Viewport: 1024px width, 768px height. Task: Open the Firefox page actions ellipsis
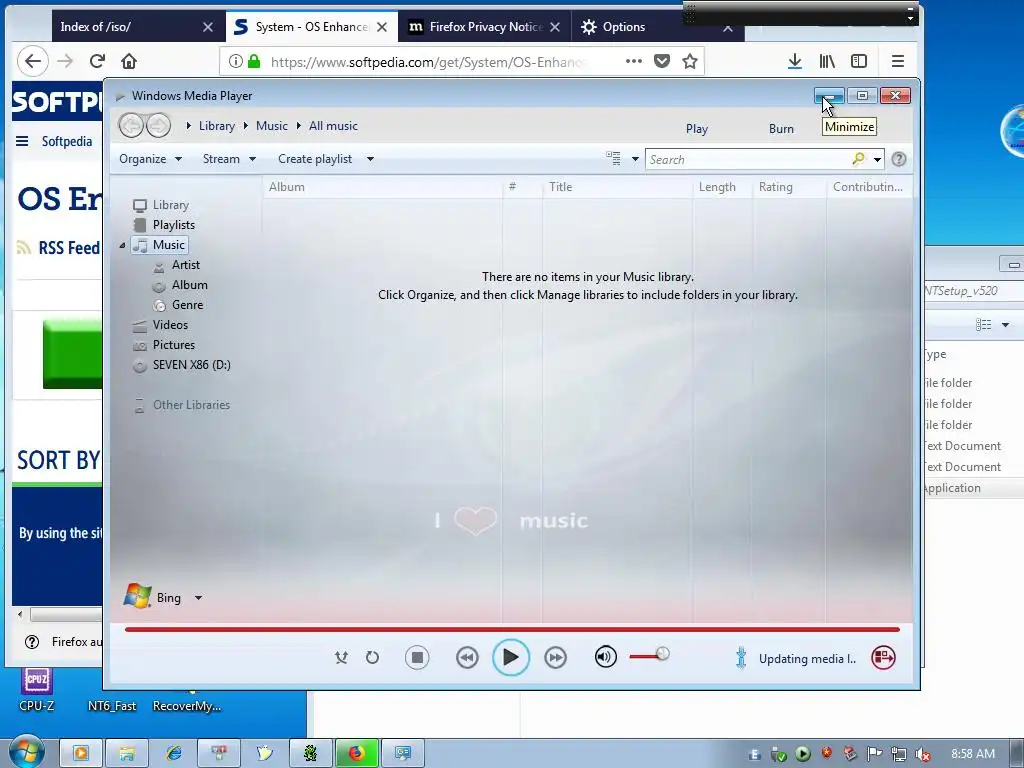click(633, 61)
